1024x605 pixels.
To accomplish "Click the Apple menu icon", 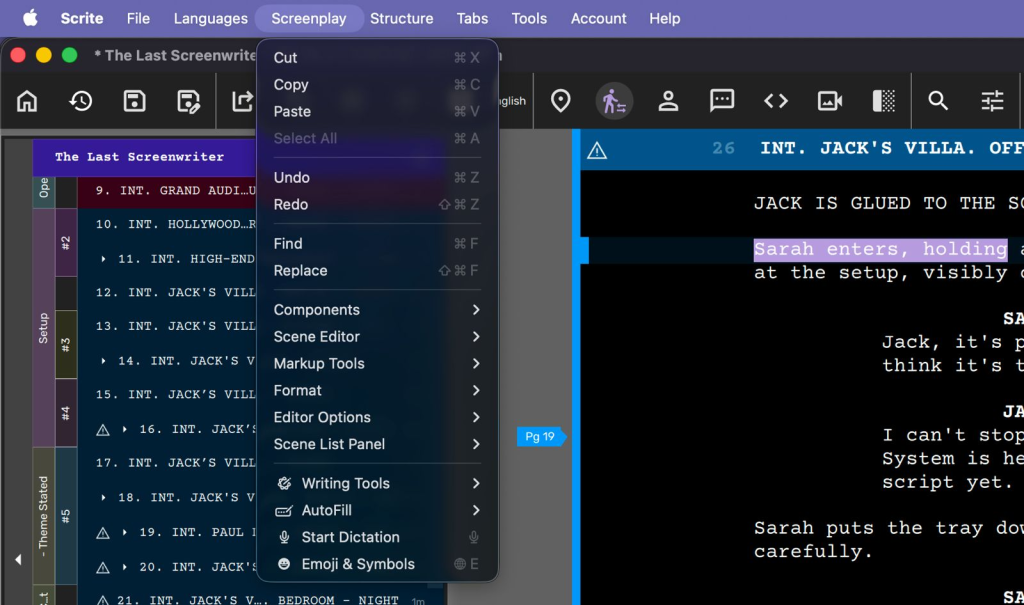I will [x=30, y=18].
